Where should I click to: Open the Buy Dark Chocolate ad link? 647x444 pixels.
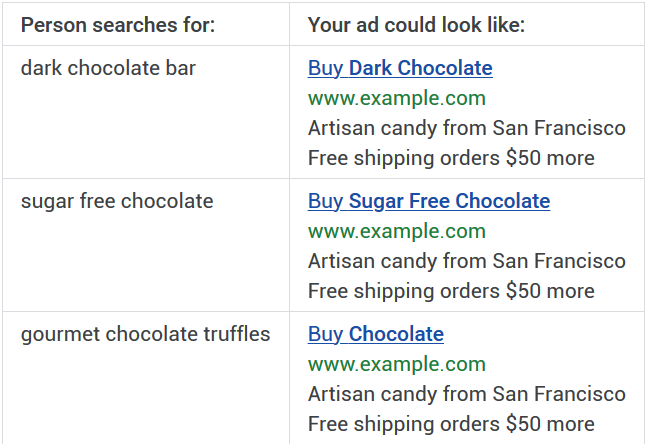[400, 68]
